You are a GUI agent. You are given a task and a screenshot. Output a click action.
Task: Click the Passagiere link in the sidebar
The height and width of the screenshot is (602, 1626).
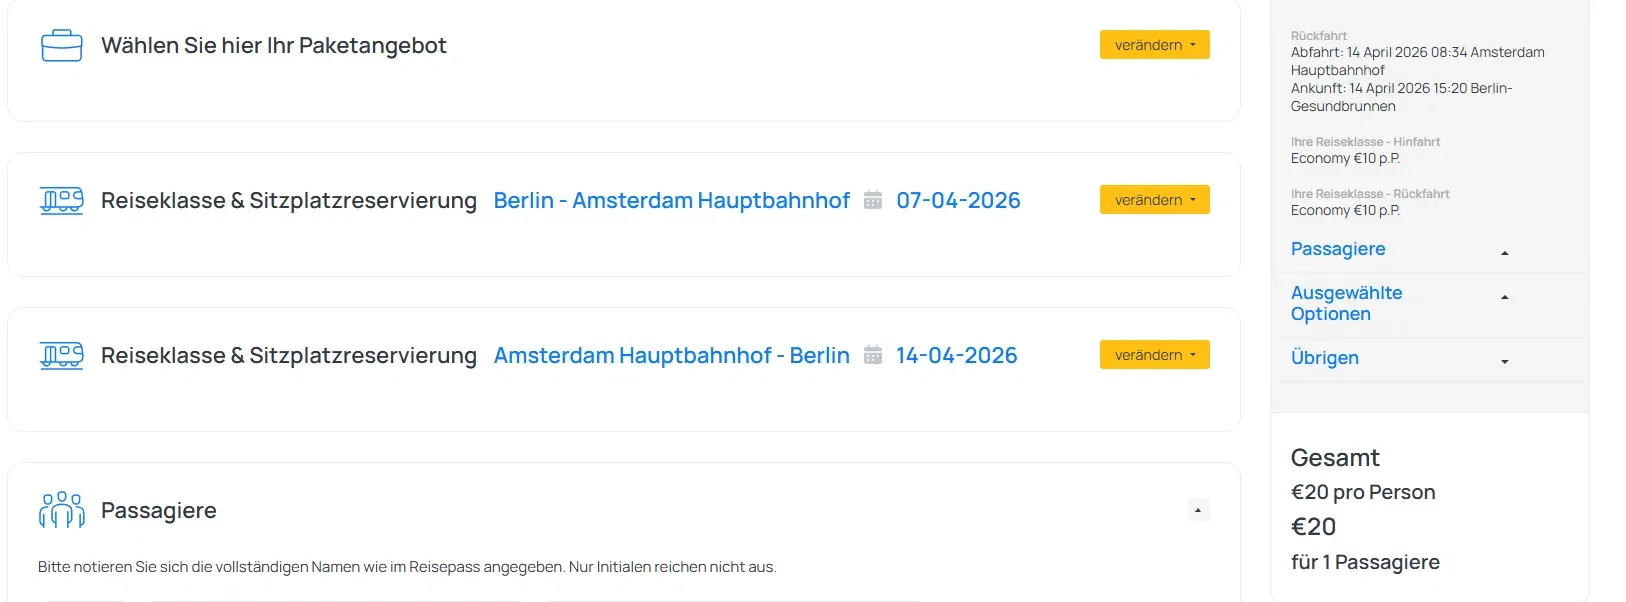[1337, 249]
